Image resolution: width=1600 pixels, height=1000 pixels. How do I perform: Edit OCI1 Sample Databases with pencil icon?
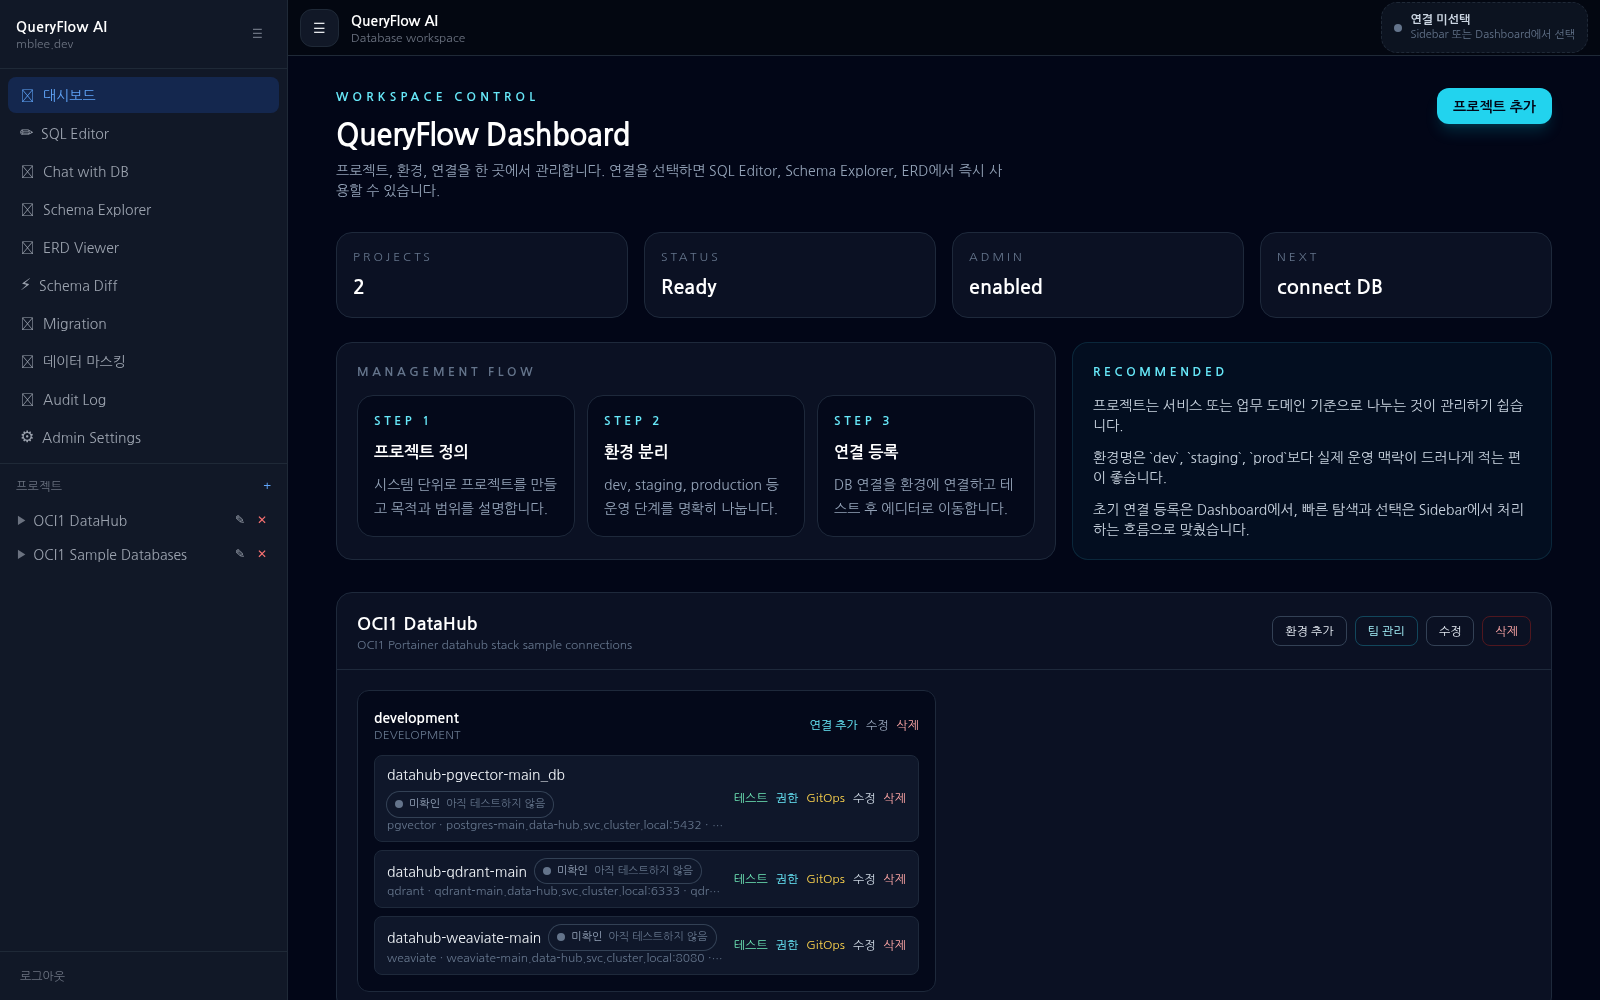tap(239, 554)
